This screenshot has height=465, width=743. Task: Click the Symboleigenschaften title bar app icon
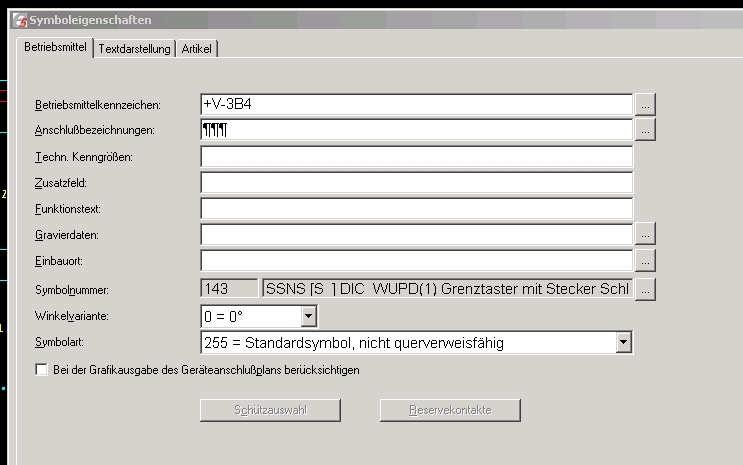(20, 20)
